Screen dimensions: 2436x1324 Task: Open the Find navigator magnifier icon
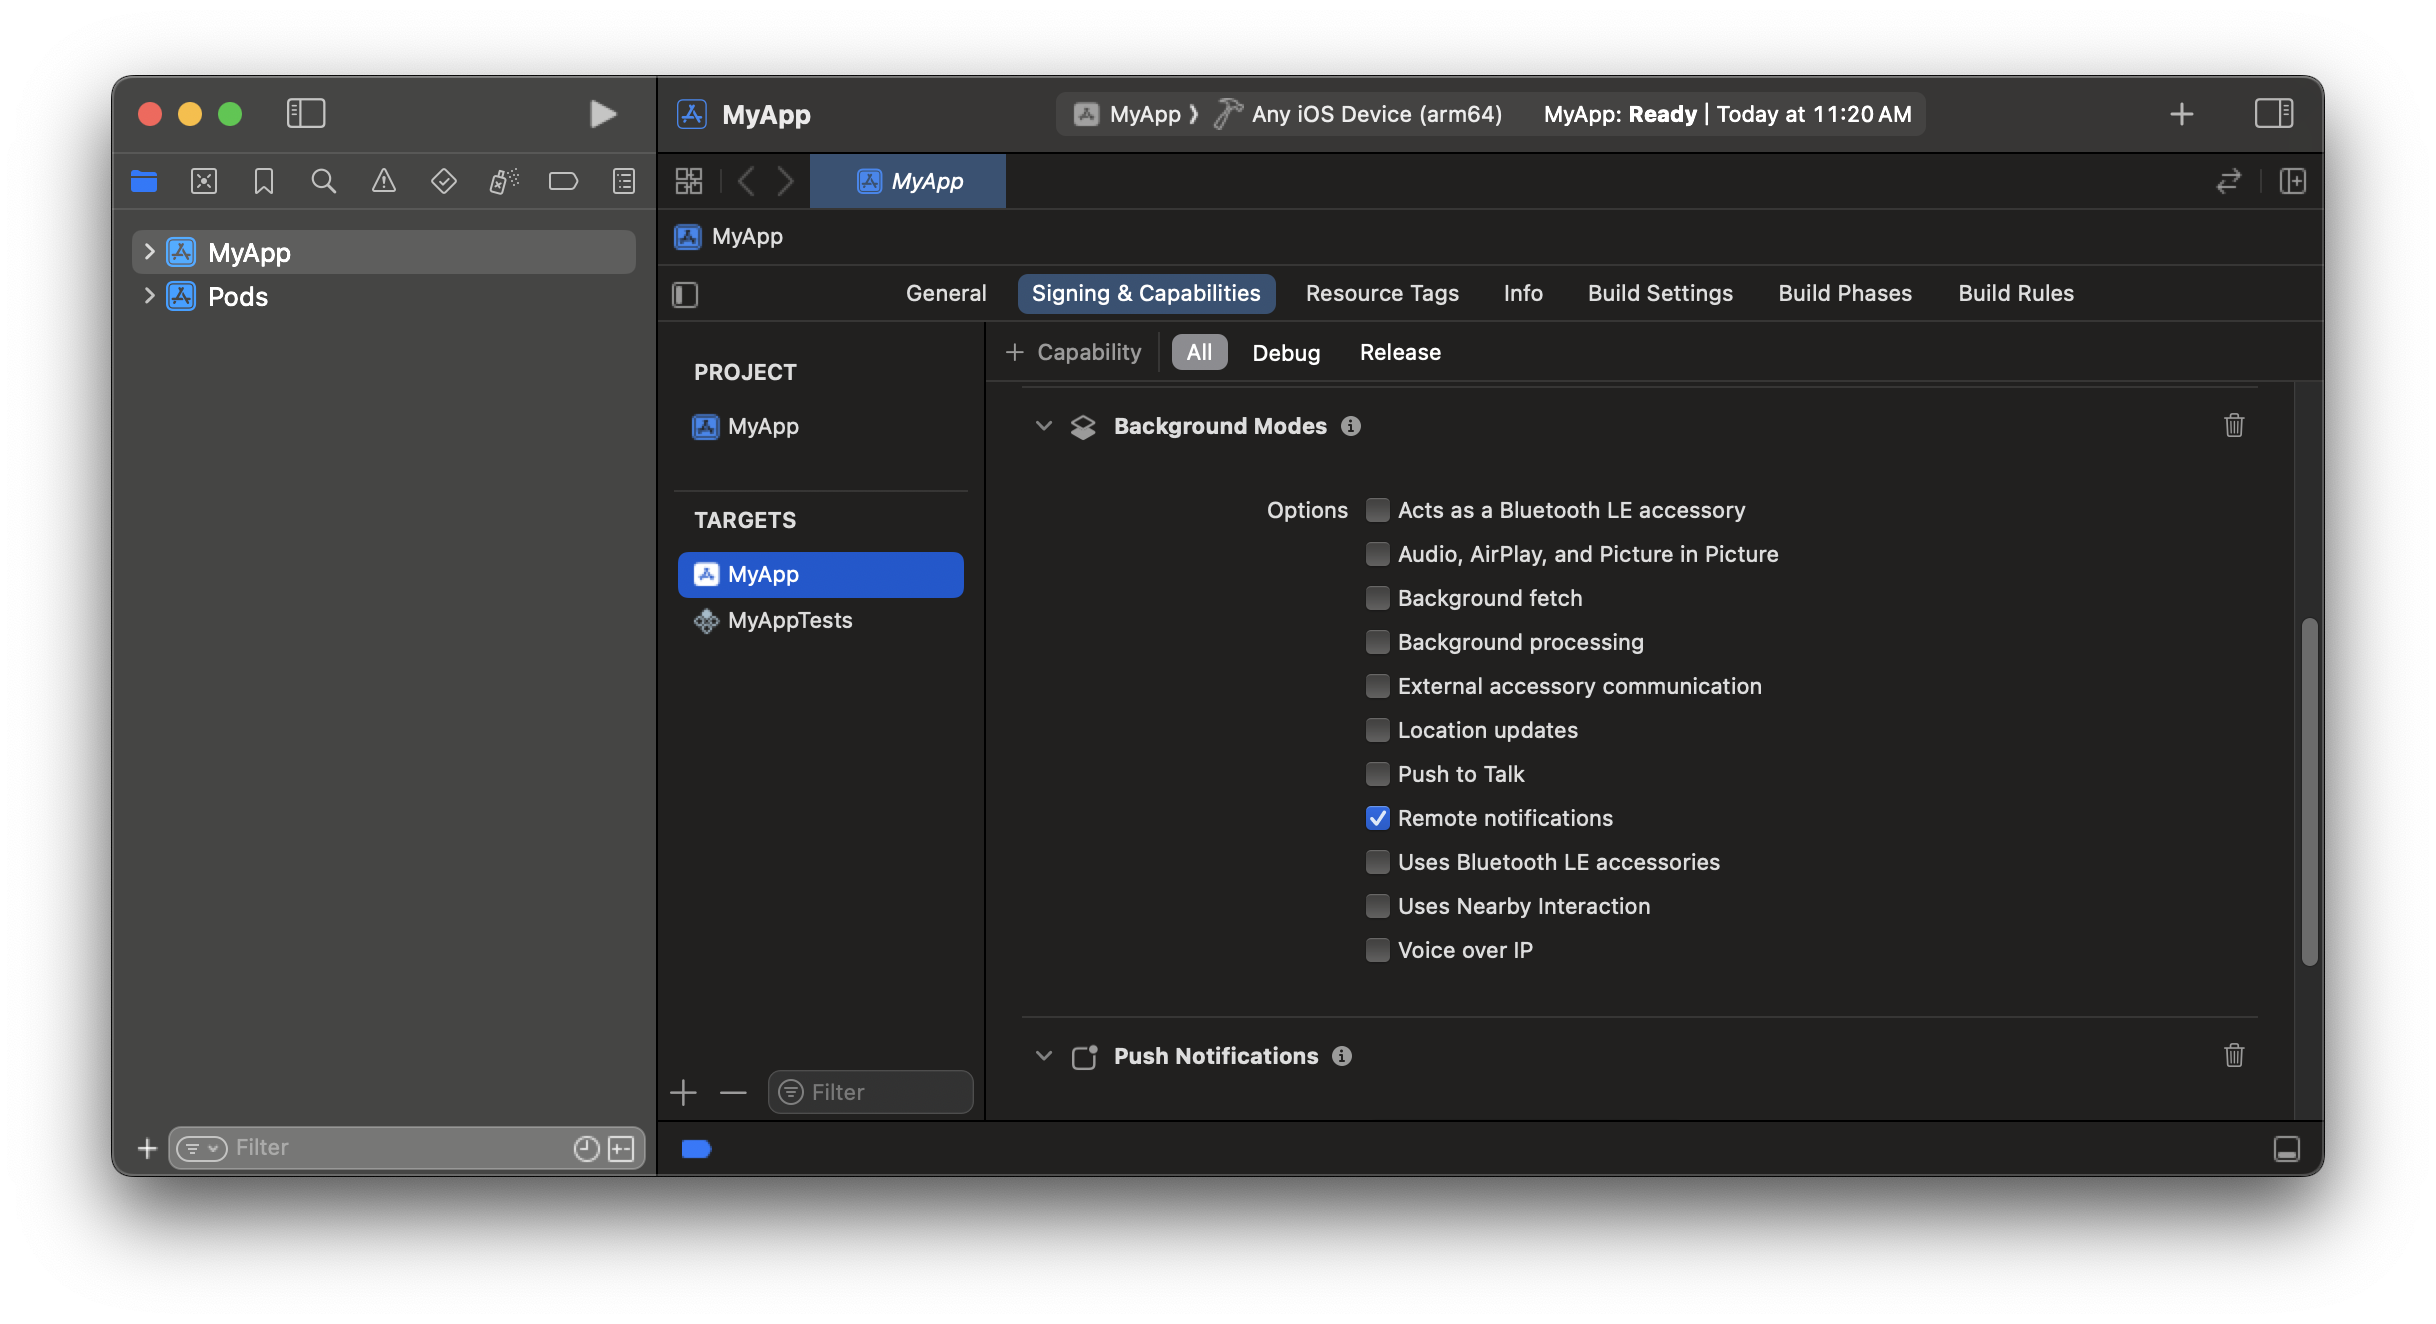pyautogui.click(x=323, y=181)
